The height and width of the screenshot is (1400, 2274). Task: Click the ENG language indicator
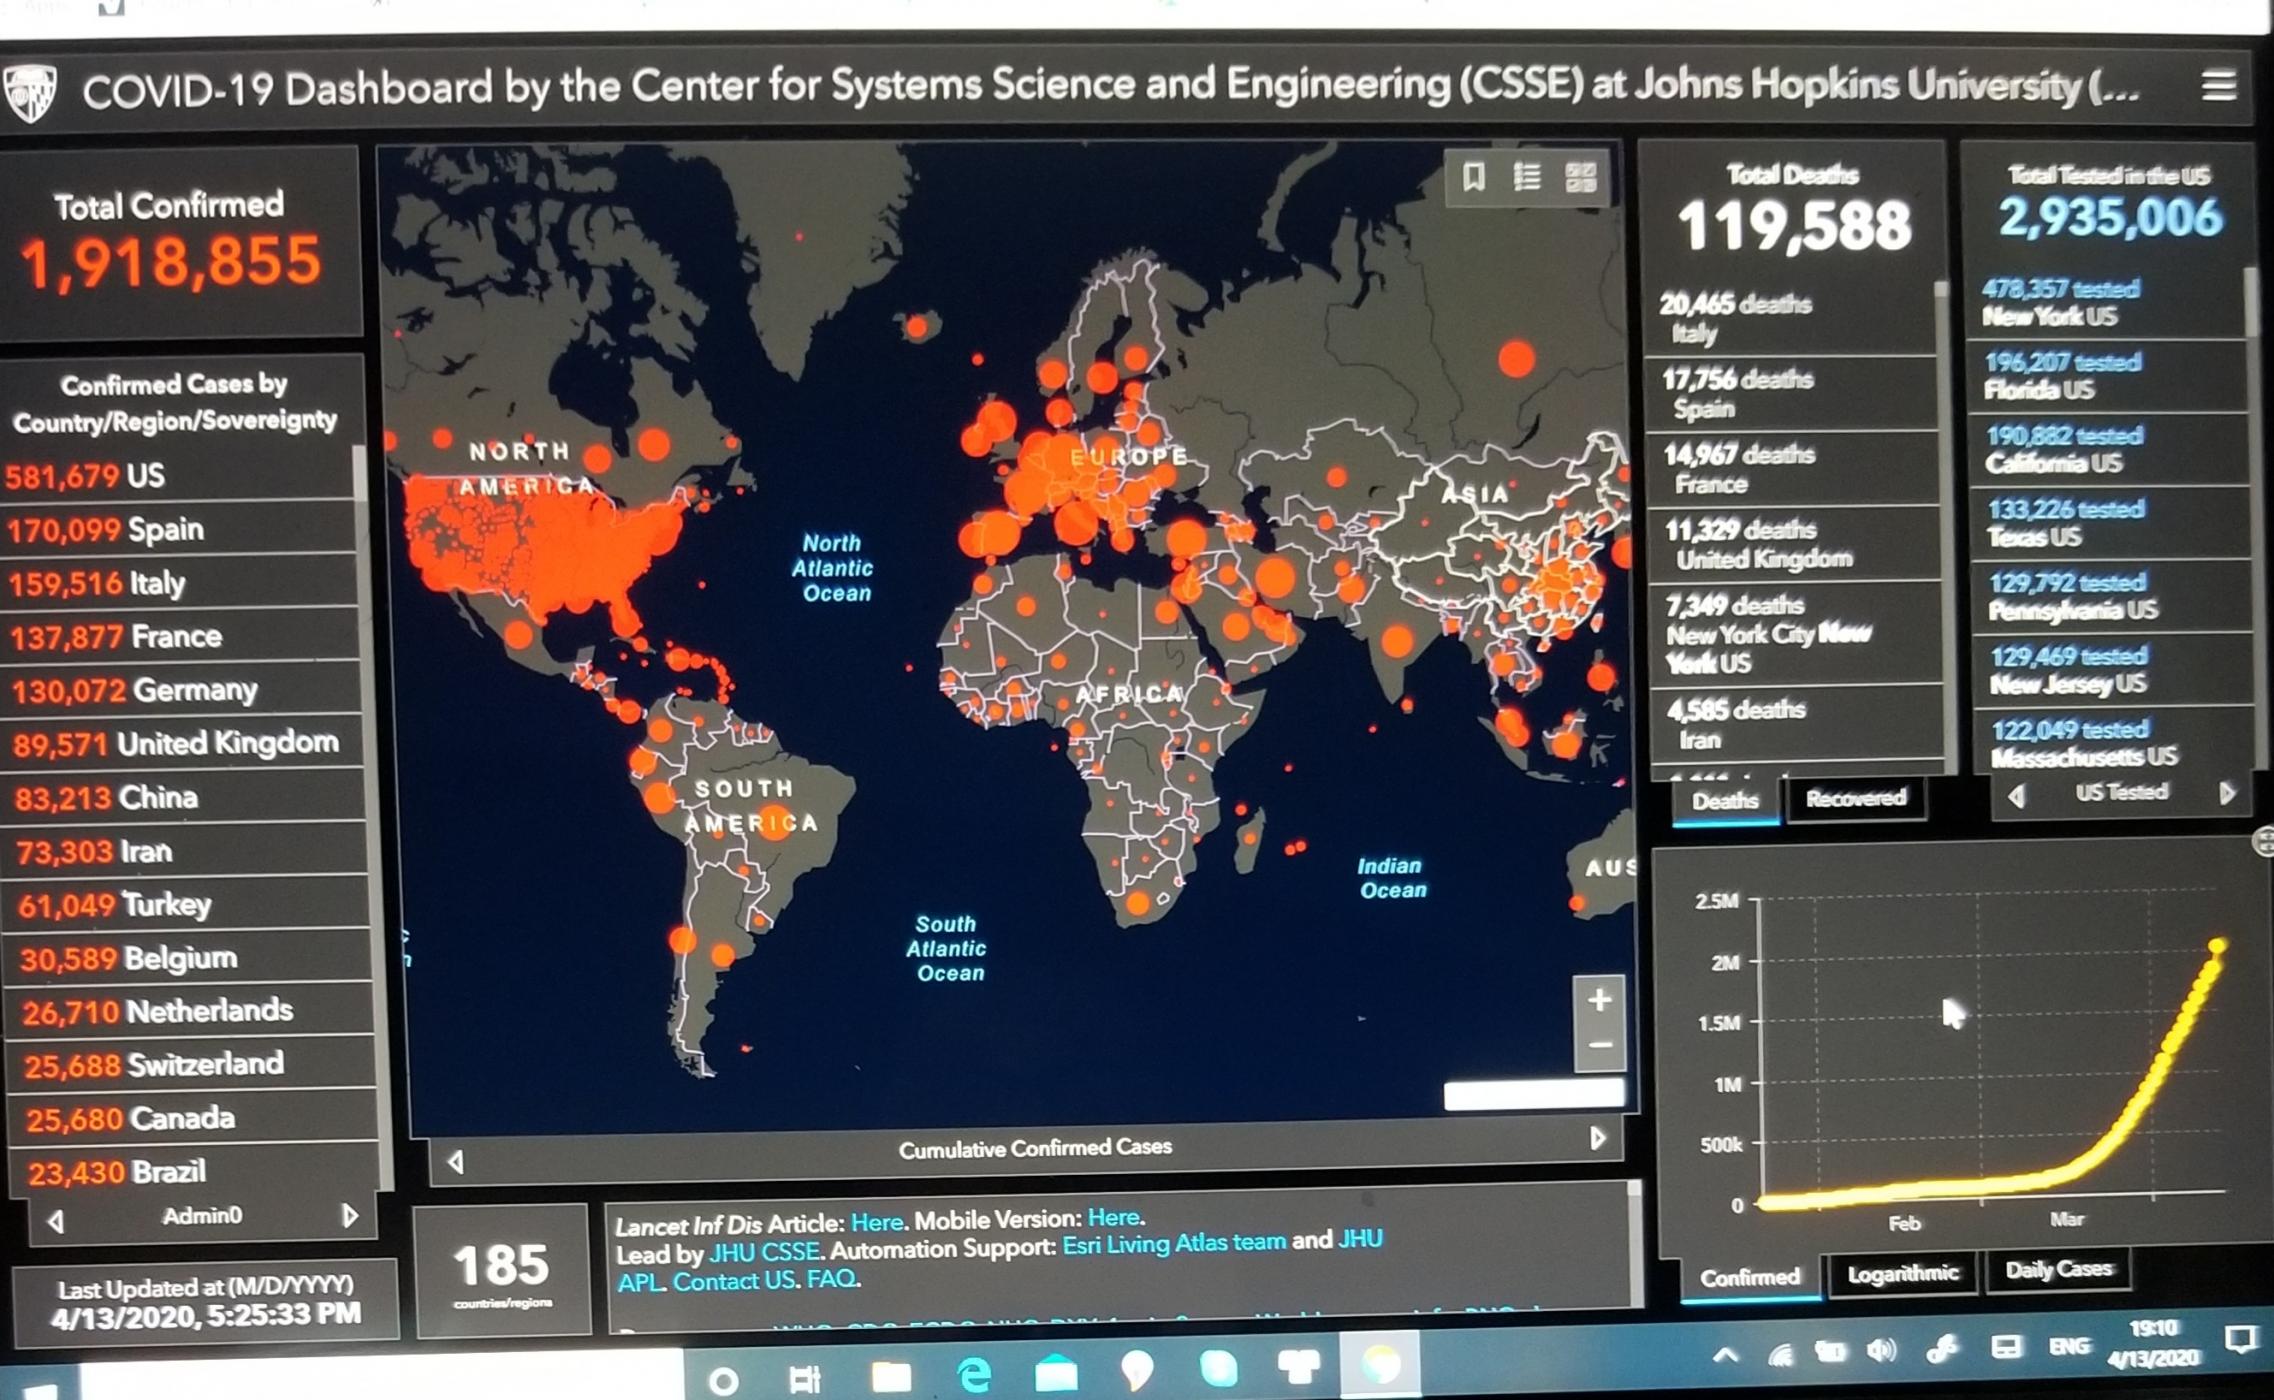2068,1346
